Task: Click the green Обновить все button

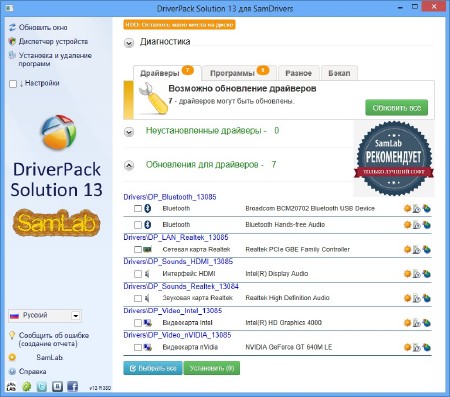Action: click(x=397, y=108)
